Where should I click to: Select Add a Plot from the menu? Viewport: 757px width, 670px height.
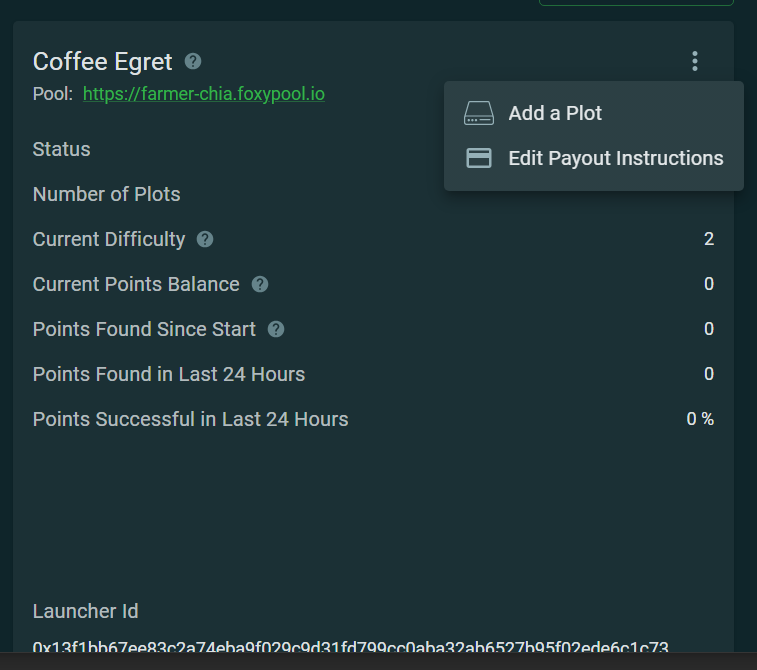pos(555,113)
